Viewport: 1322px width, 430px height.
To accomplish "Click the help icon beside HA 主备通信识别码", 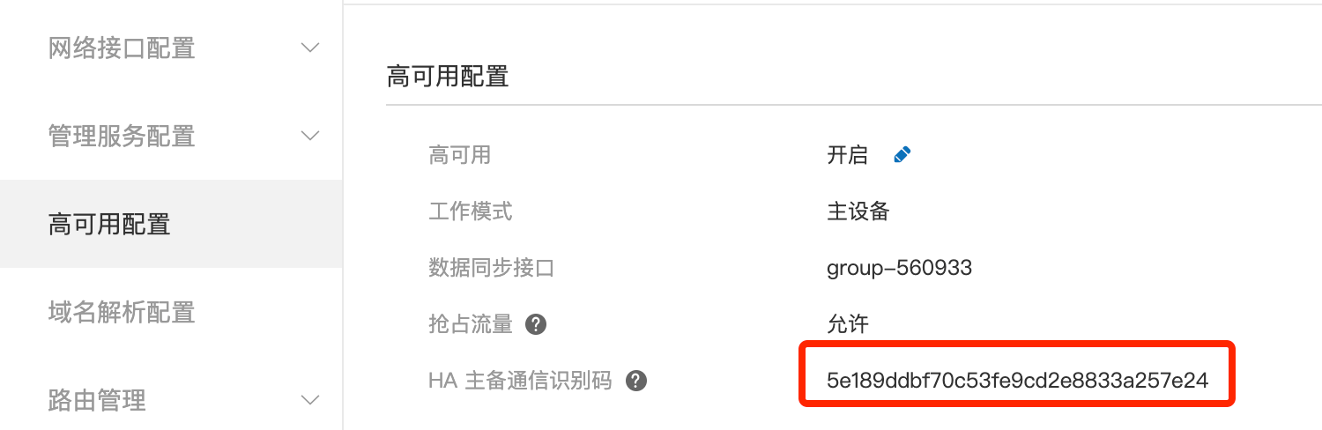I will 635,381.
